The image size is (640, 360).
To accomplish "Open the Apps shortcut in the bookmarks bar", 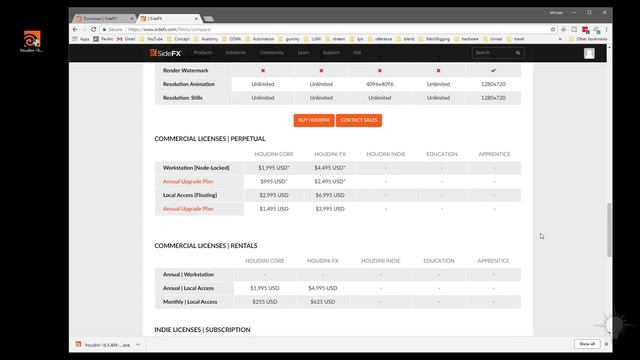I will (81, 39).
